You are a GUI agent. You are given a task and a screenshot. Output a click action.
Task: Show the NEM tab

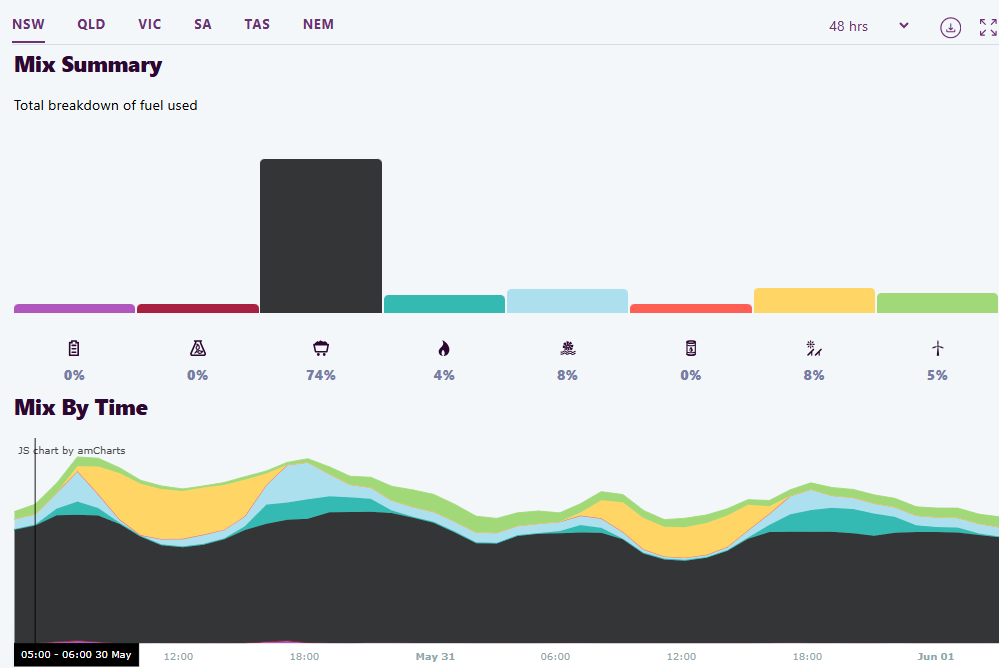pyautogui.click(x=318, y=24)
